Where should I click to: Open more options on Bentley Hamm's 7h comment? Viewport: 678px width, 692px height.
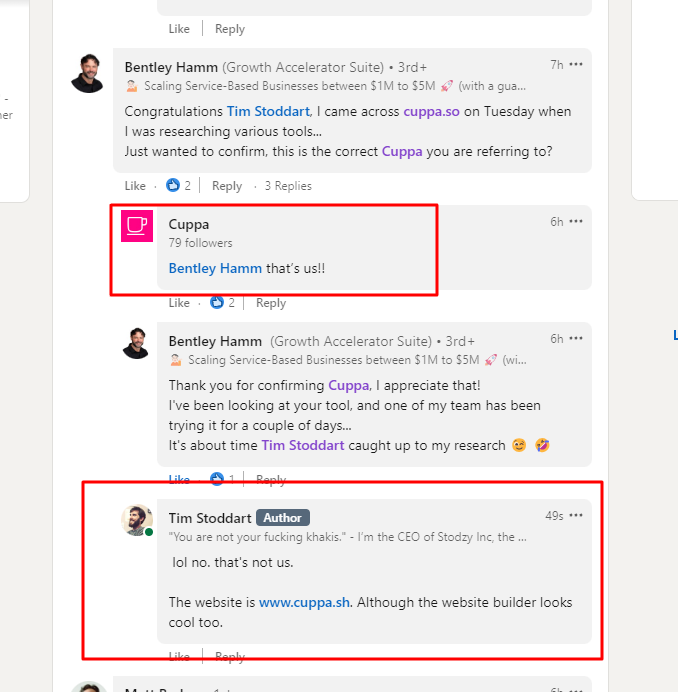point(576,64)
